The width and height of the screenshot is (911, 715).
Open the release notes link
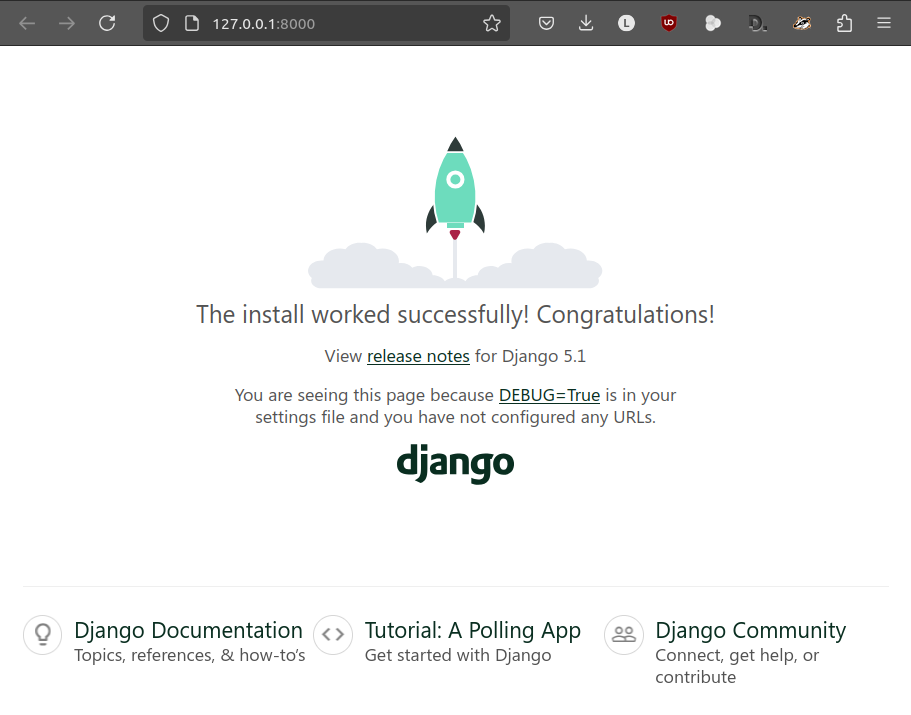pyautogui.click(x=418, y=356)
